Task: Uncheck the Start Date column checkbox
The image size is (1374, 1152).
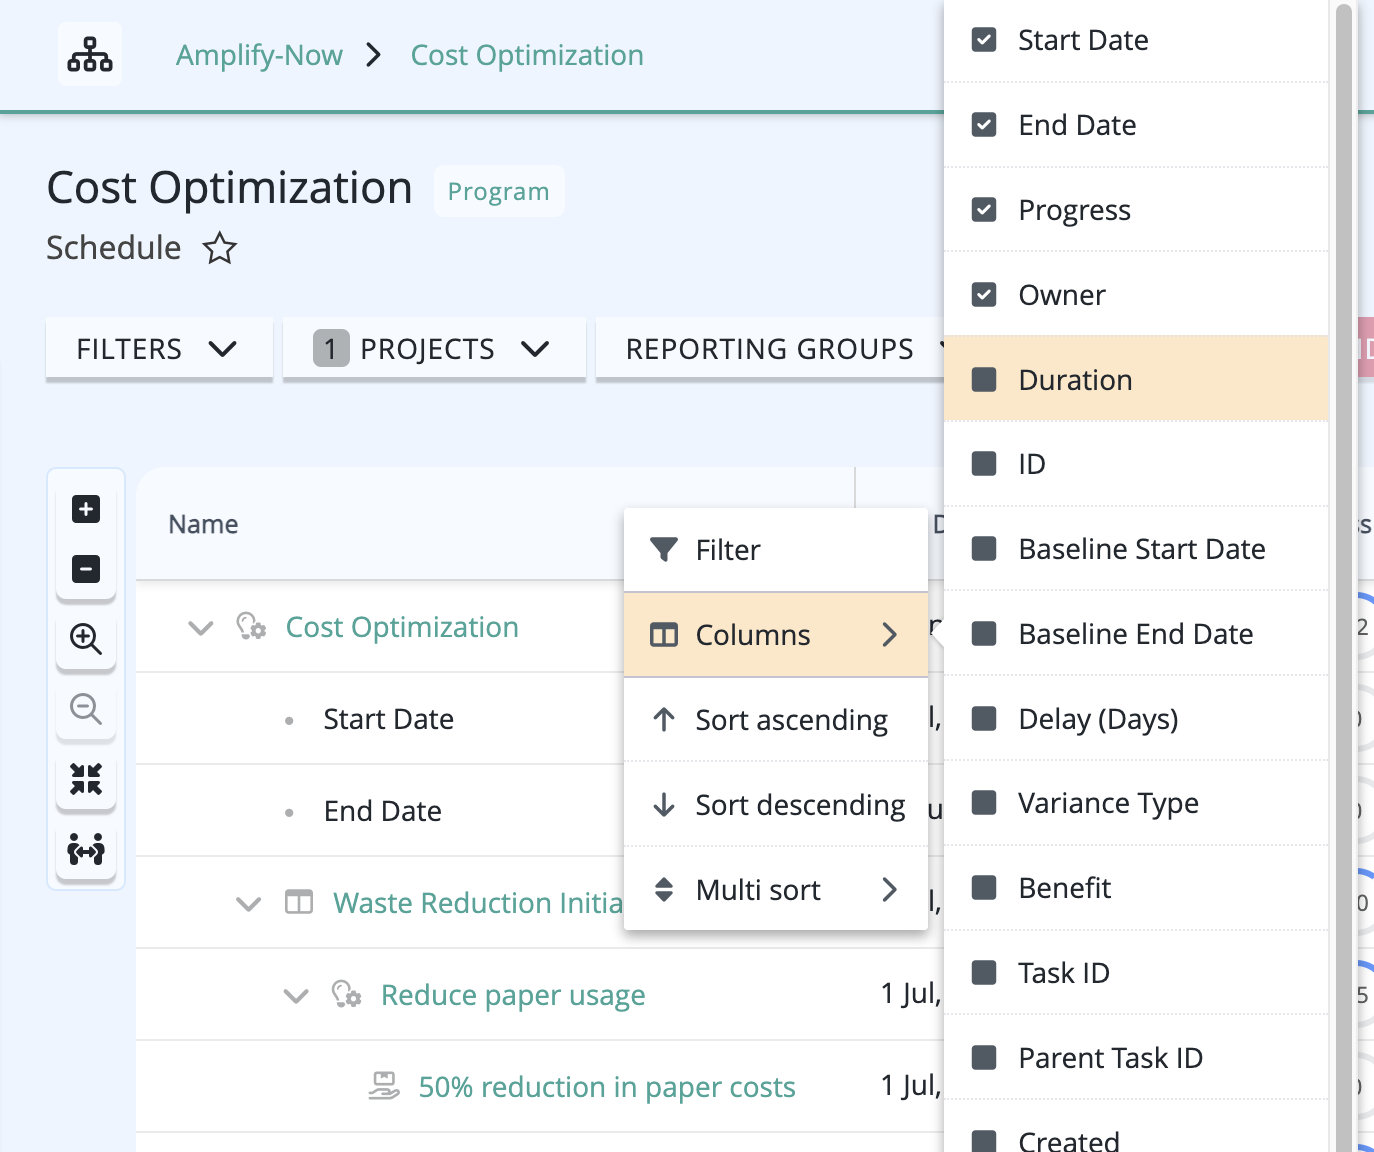Action: click(984, 39)
